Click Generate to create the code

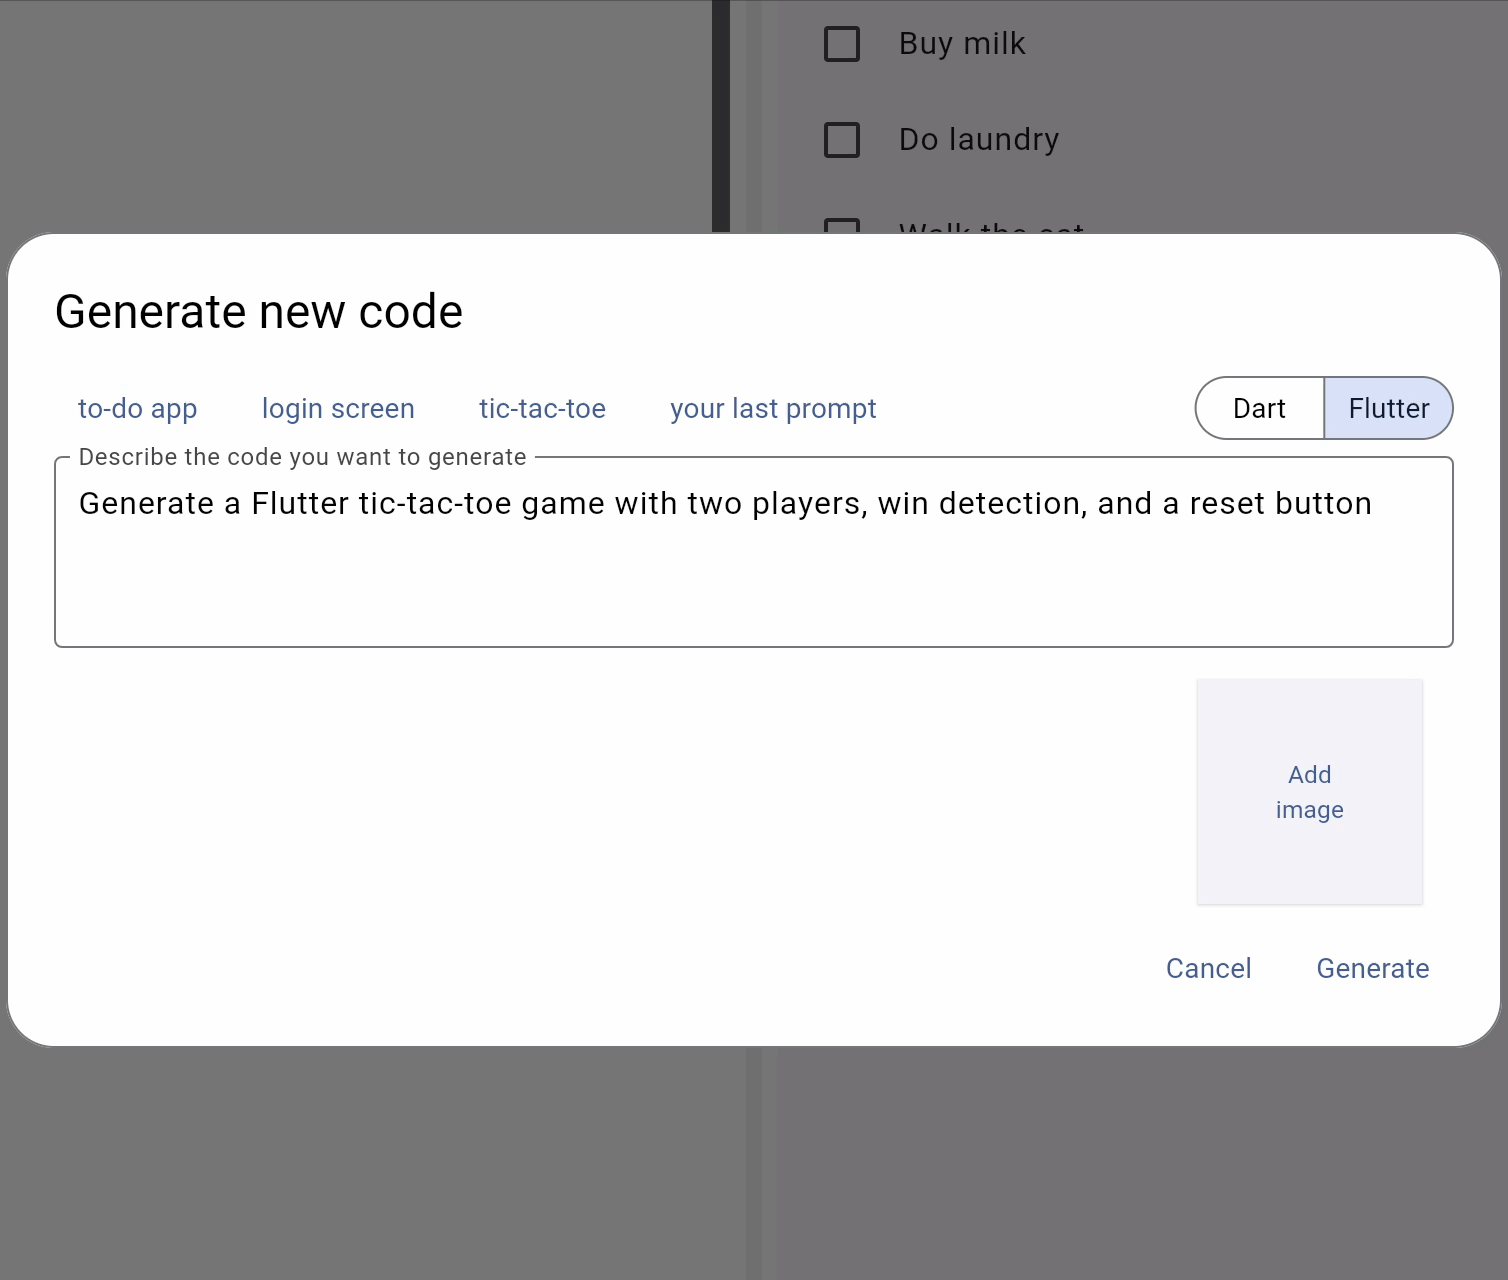click(x=1372, y=968)
